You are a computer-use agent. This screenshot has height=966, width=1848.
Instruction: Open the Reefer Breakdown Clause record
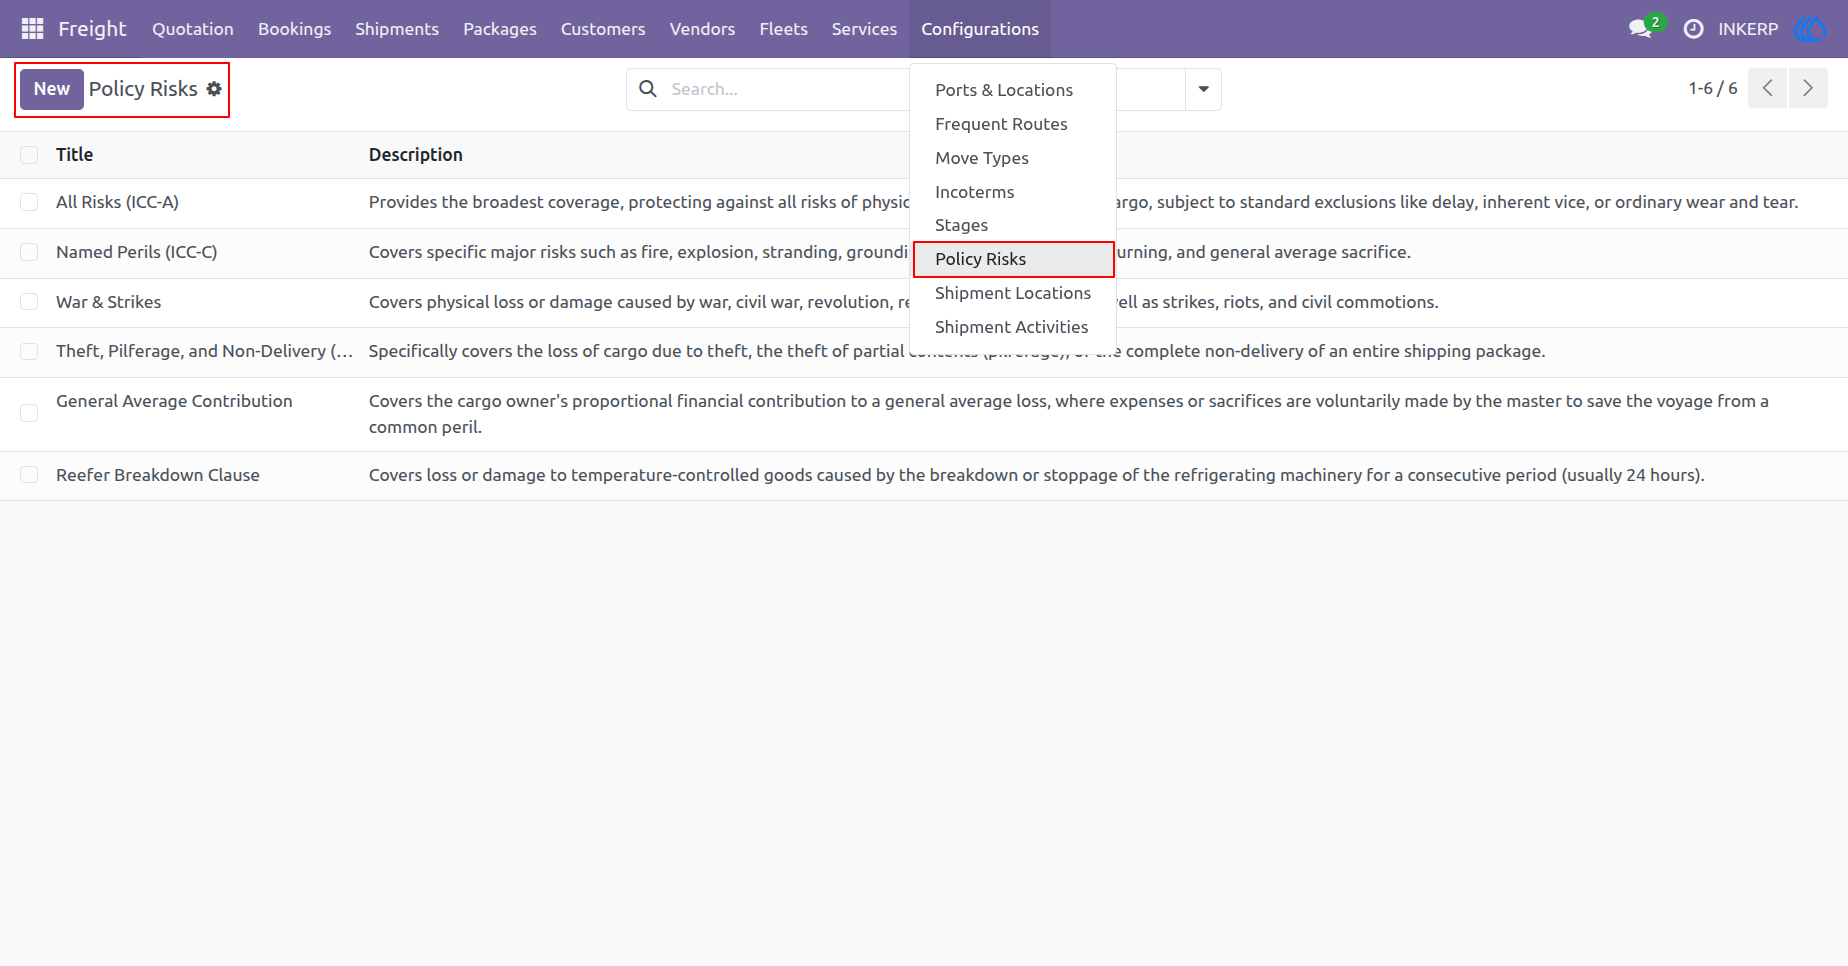[158, 475]
